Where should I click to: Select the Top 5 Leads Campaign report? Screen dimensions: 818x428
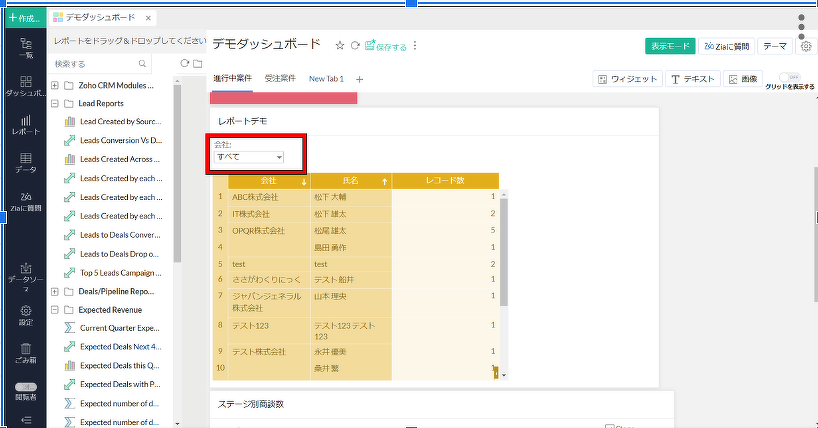(120, 272)
